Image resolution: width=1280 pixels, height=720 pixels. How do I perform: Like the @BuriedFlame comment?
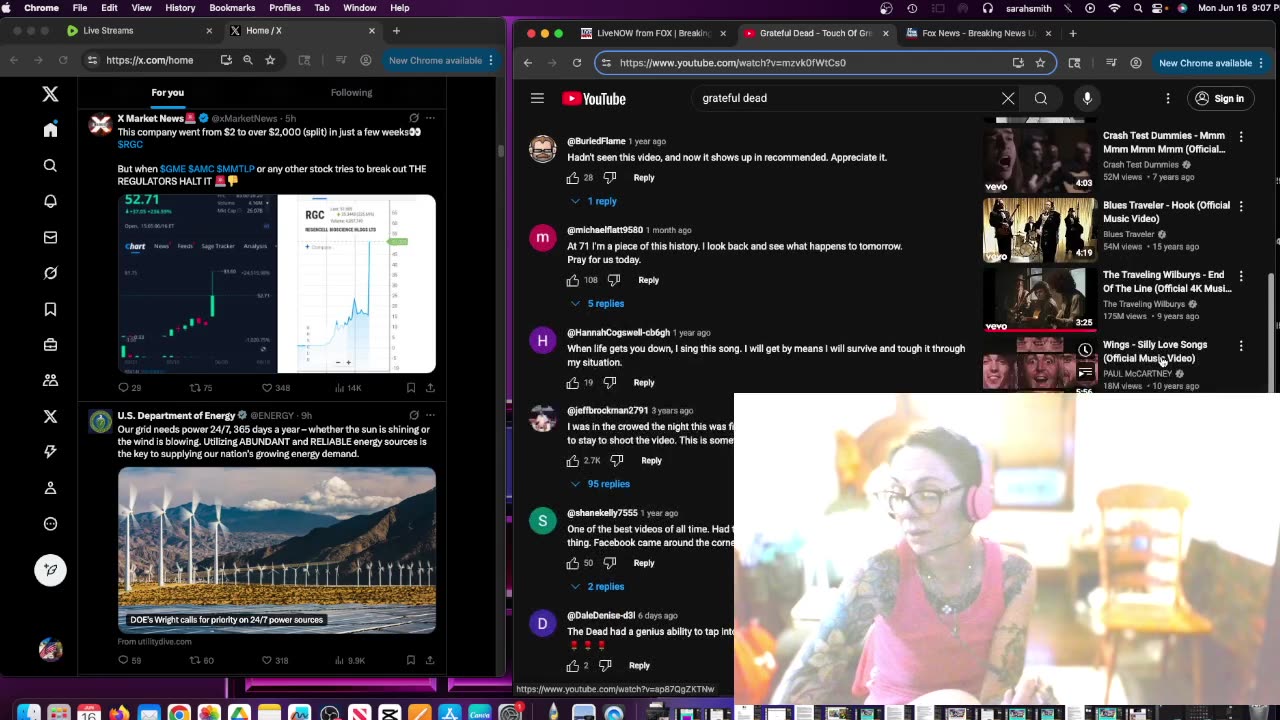point(573,178)
